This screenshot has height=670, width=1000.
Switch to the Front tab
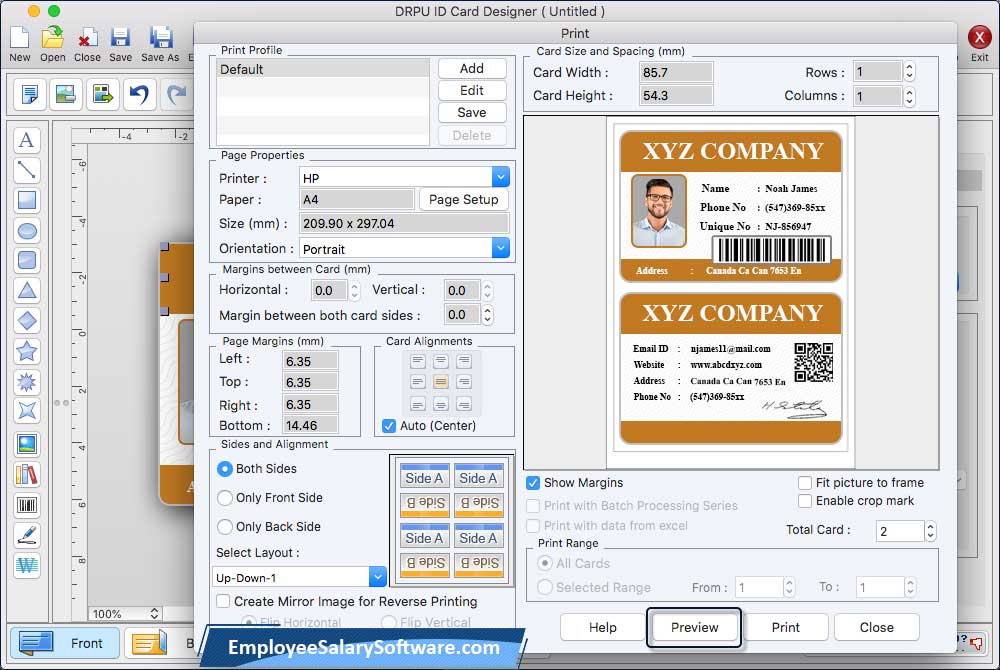[64, 643]
